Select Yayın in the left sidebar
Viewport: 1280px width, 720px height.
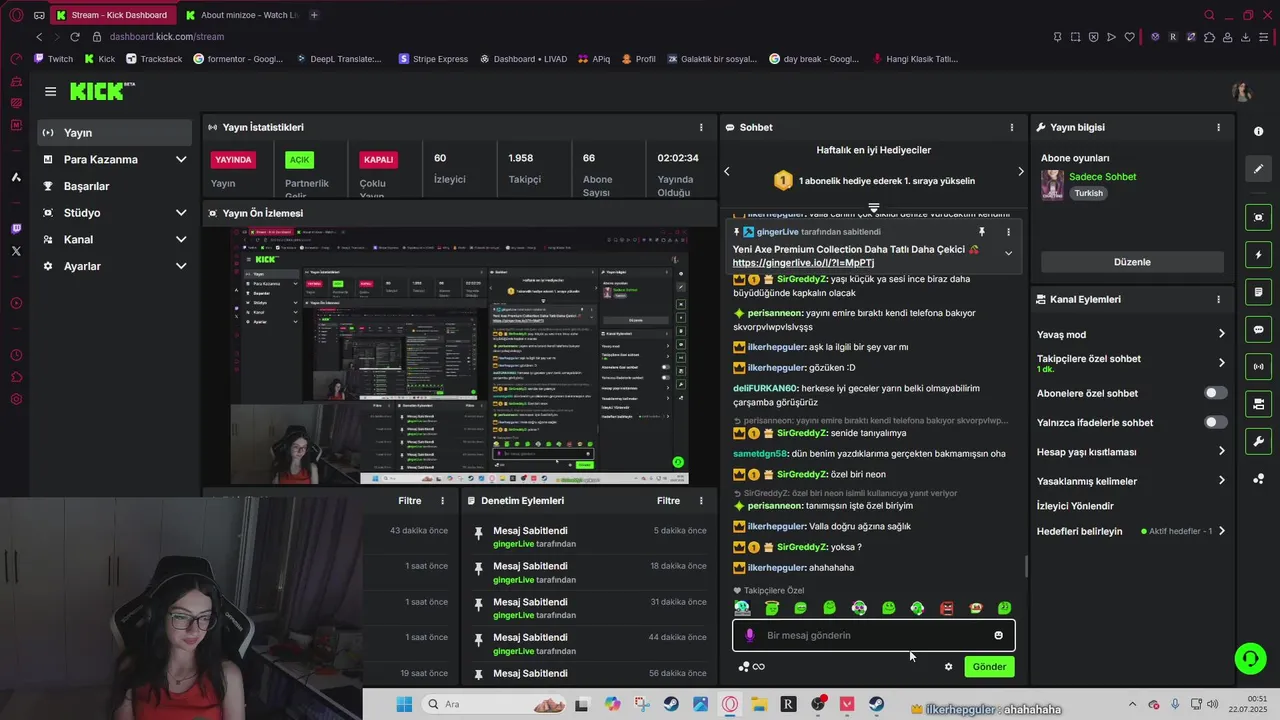point(114,132)
